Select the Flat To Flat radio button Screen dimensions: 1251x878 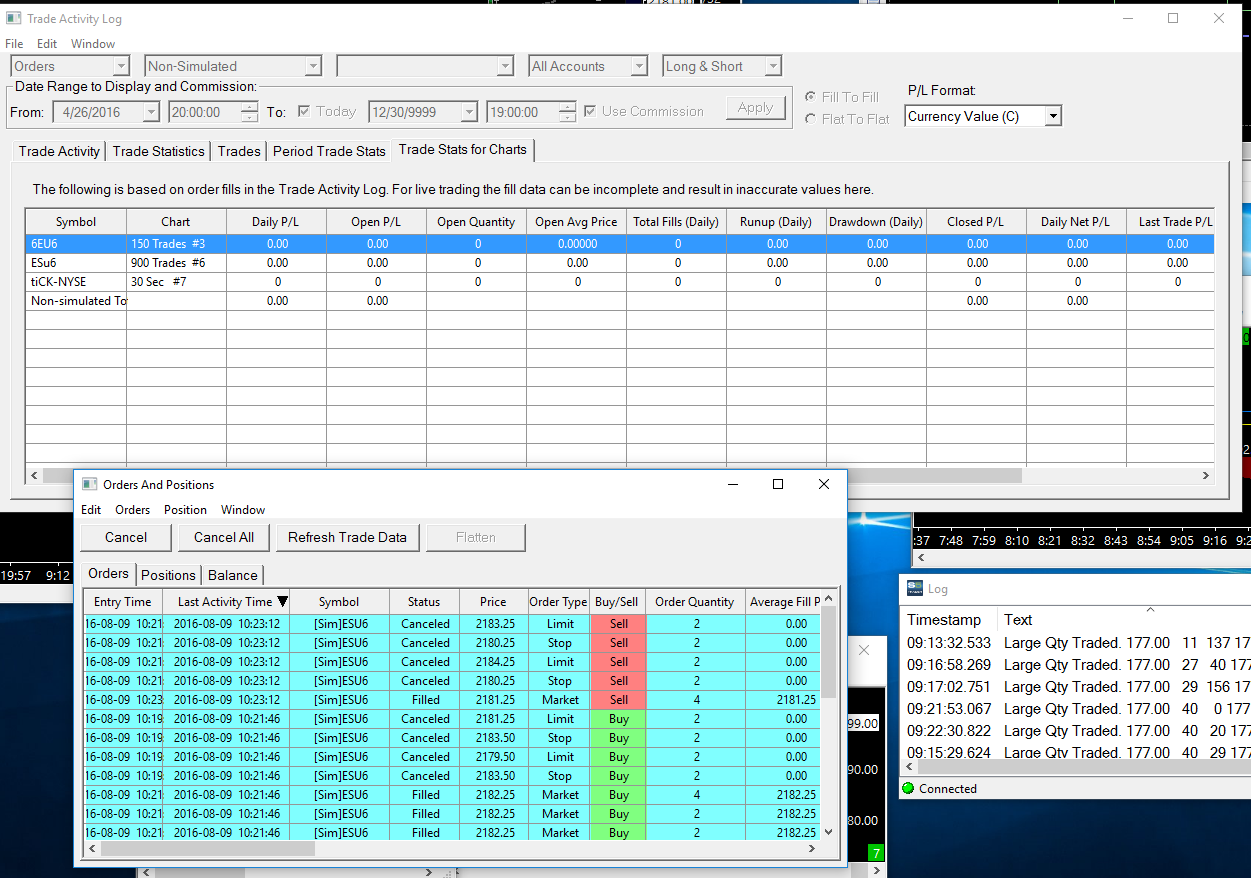(x=810, y=119)
